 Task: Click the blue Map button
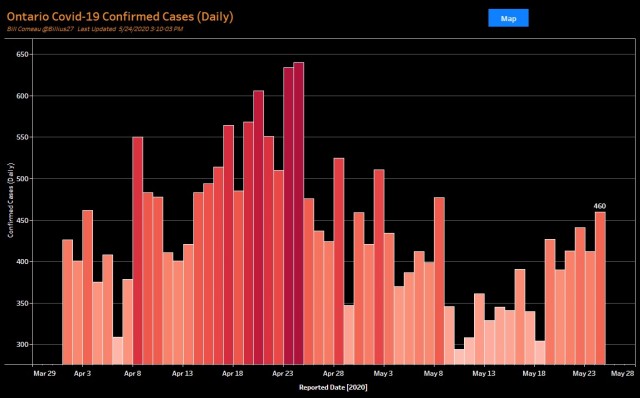(508, 18)
